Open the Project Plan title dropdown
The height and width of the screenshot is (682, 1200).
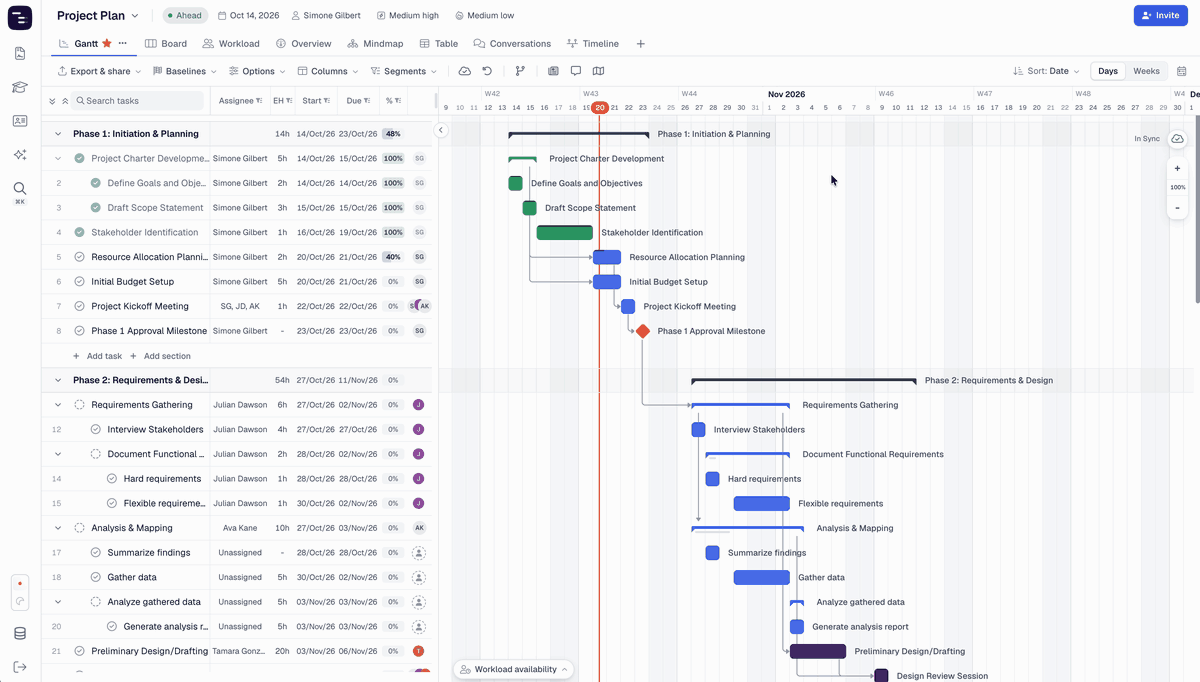tap(98, 16)
